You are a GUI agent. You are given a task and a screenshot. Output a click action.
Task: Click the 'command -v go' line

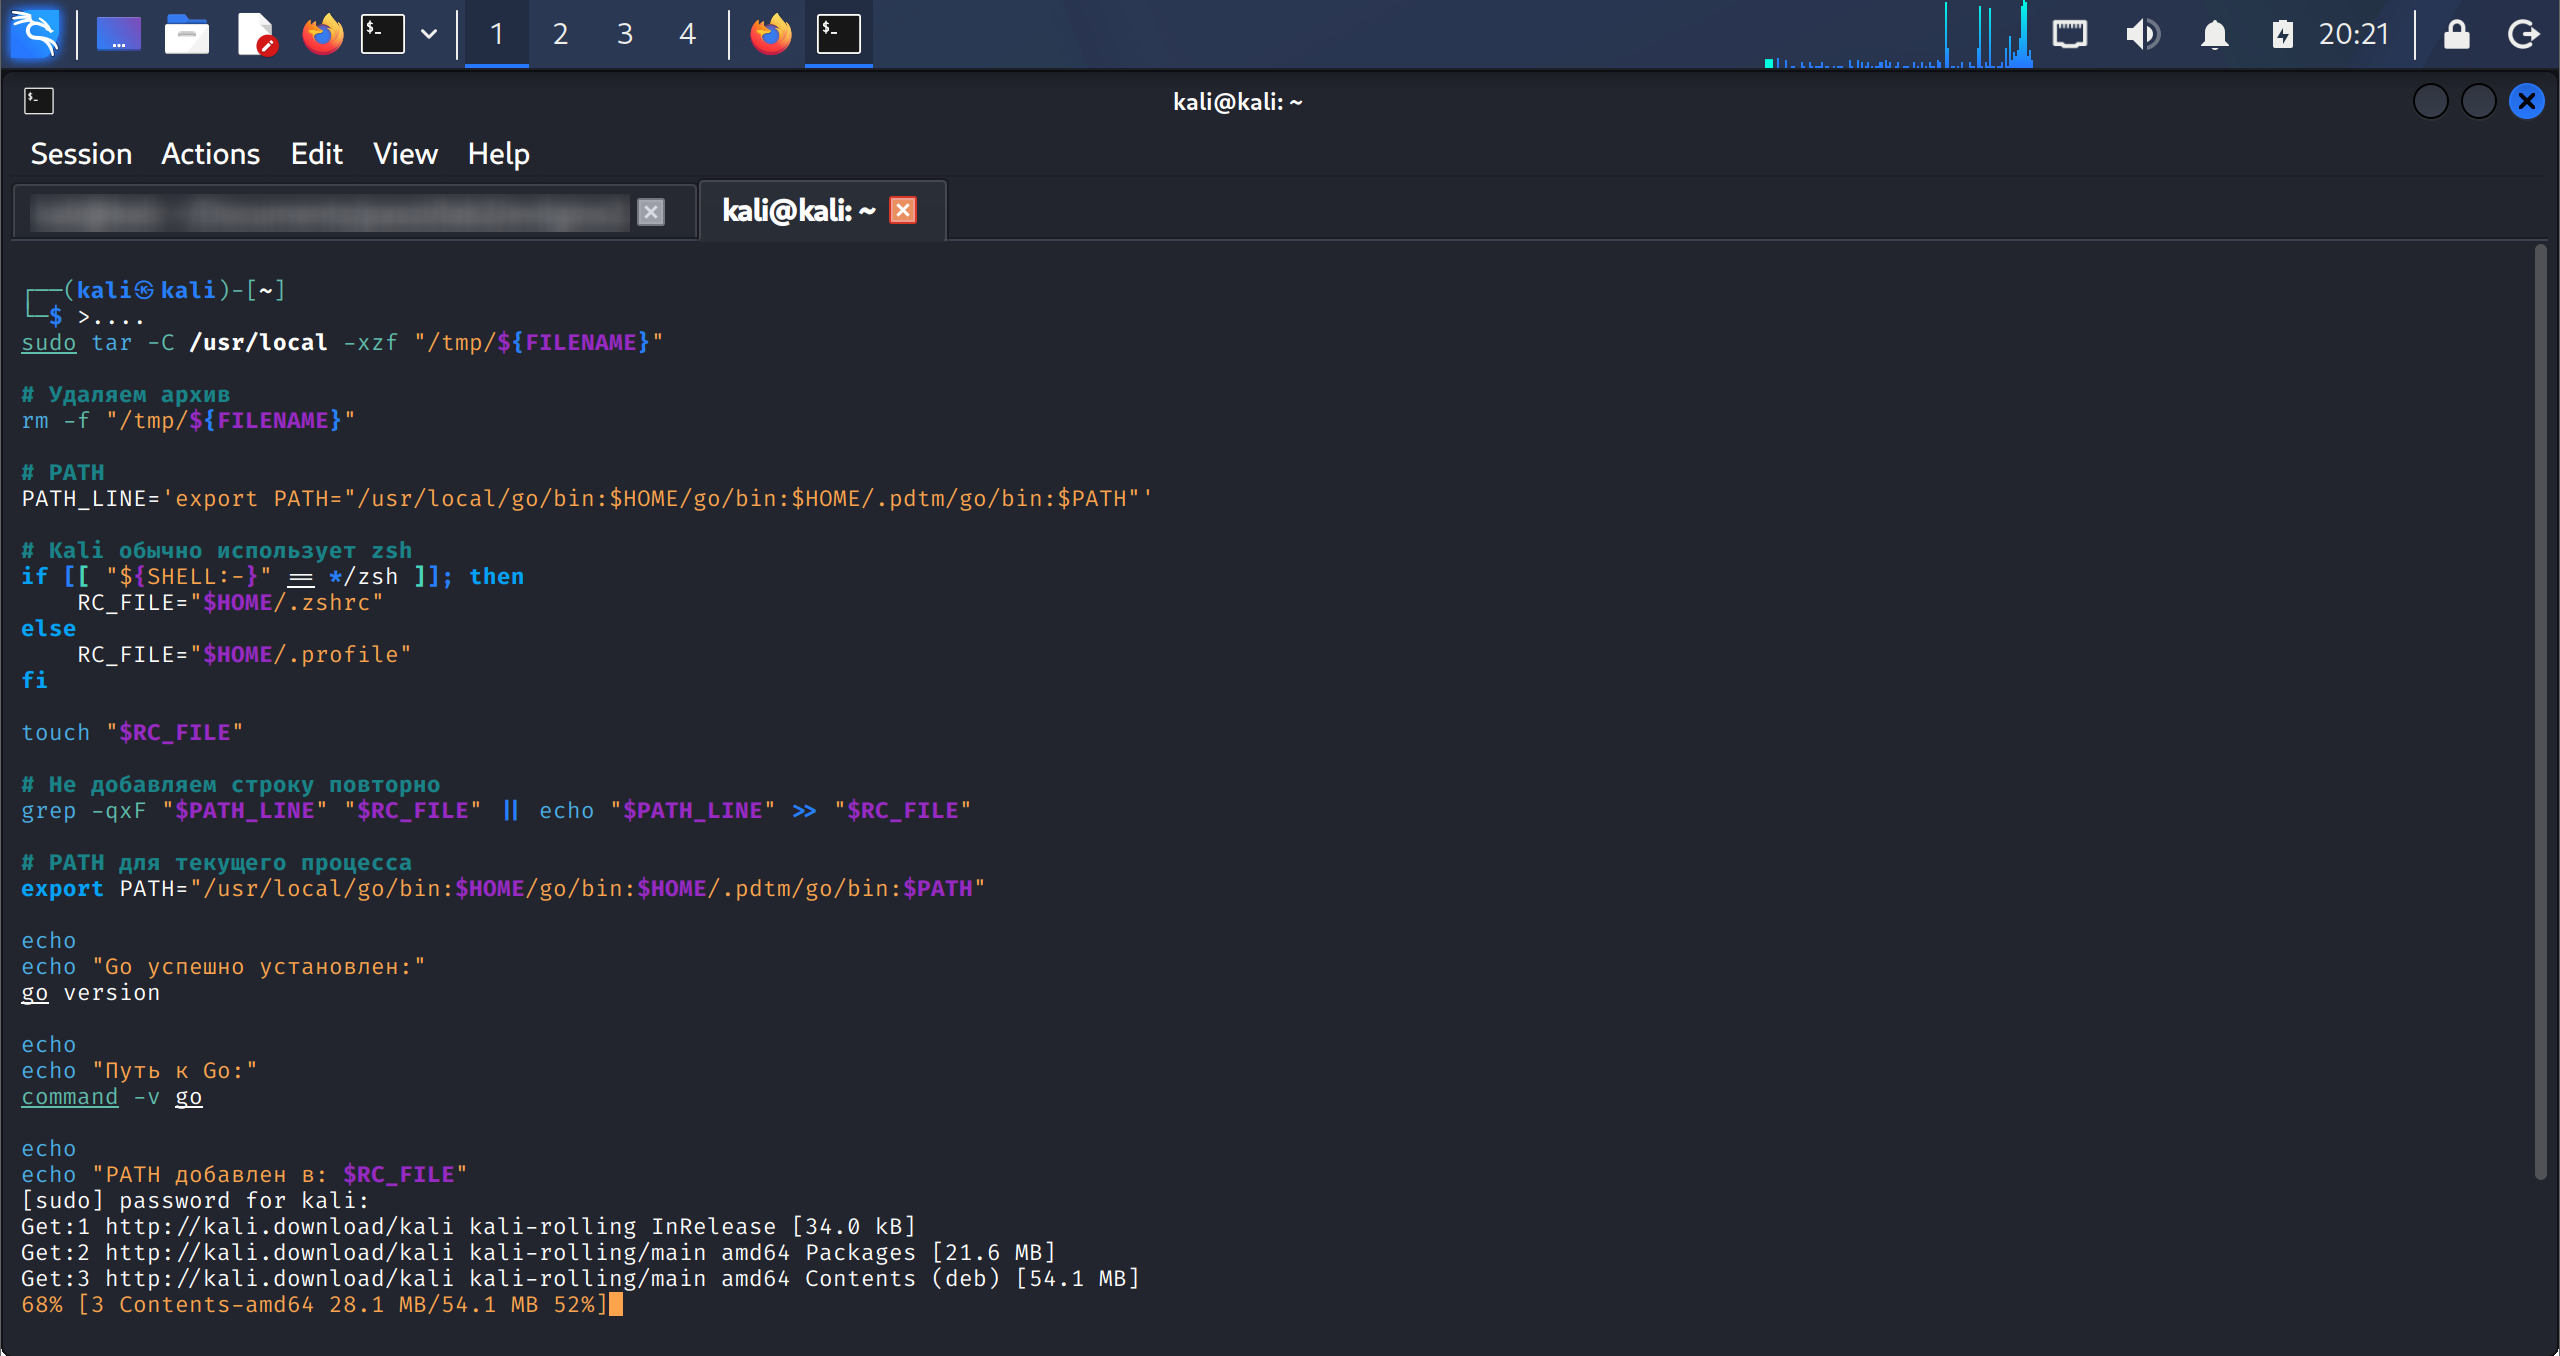pyautogui.click(x=112, y=1096)
